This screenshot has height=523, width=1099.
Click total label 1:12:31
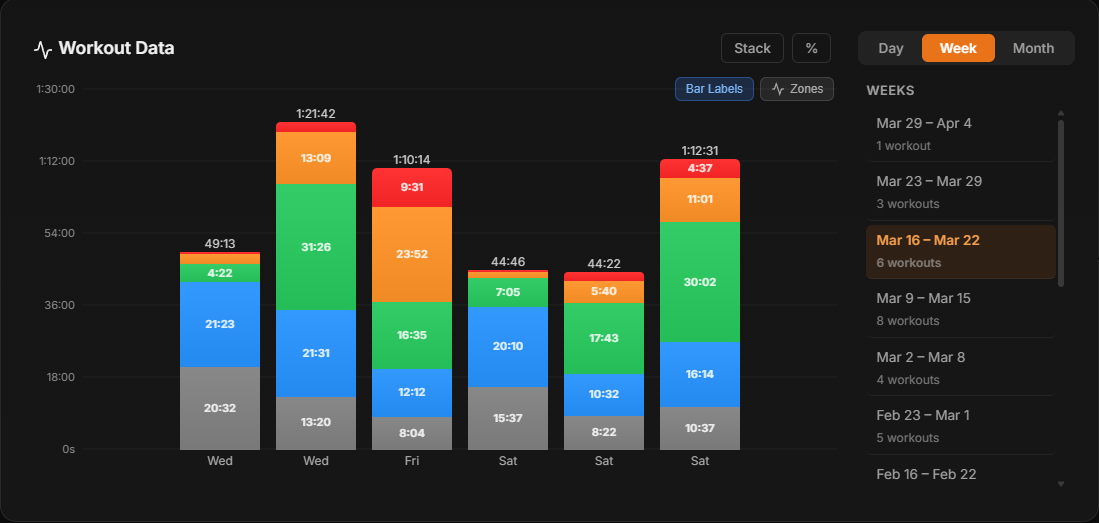[x=700, y=151]
